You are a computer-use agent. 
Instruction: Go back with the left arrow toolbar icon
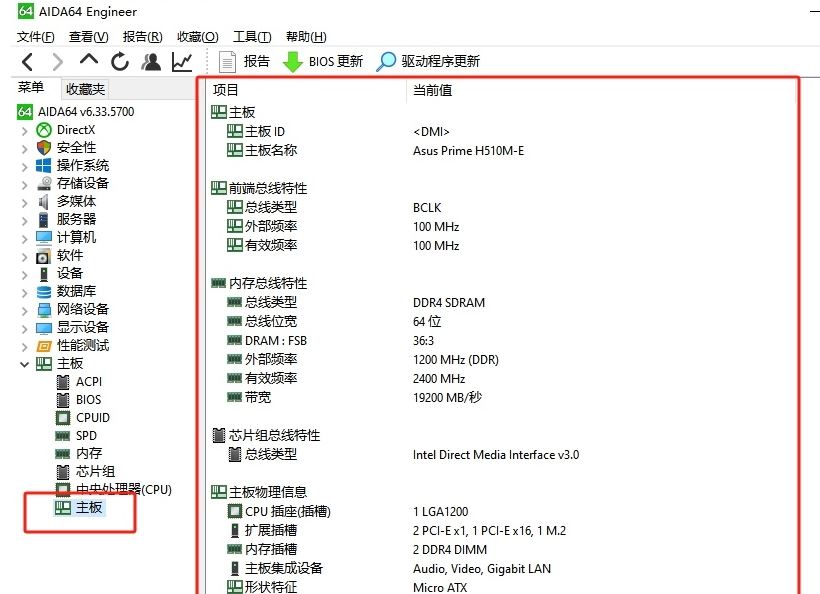coord(28,62)
